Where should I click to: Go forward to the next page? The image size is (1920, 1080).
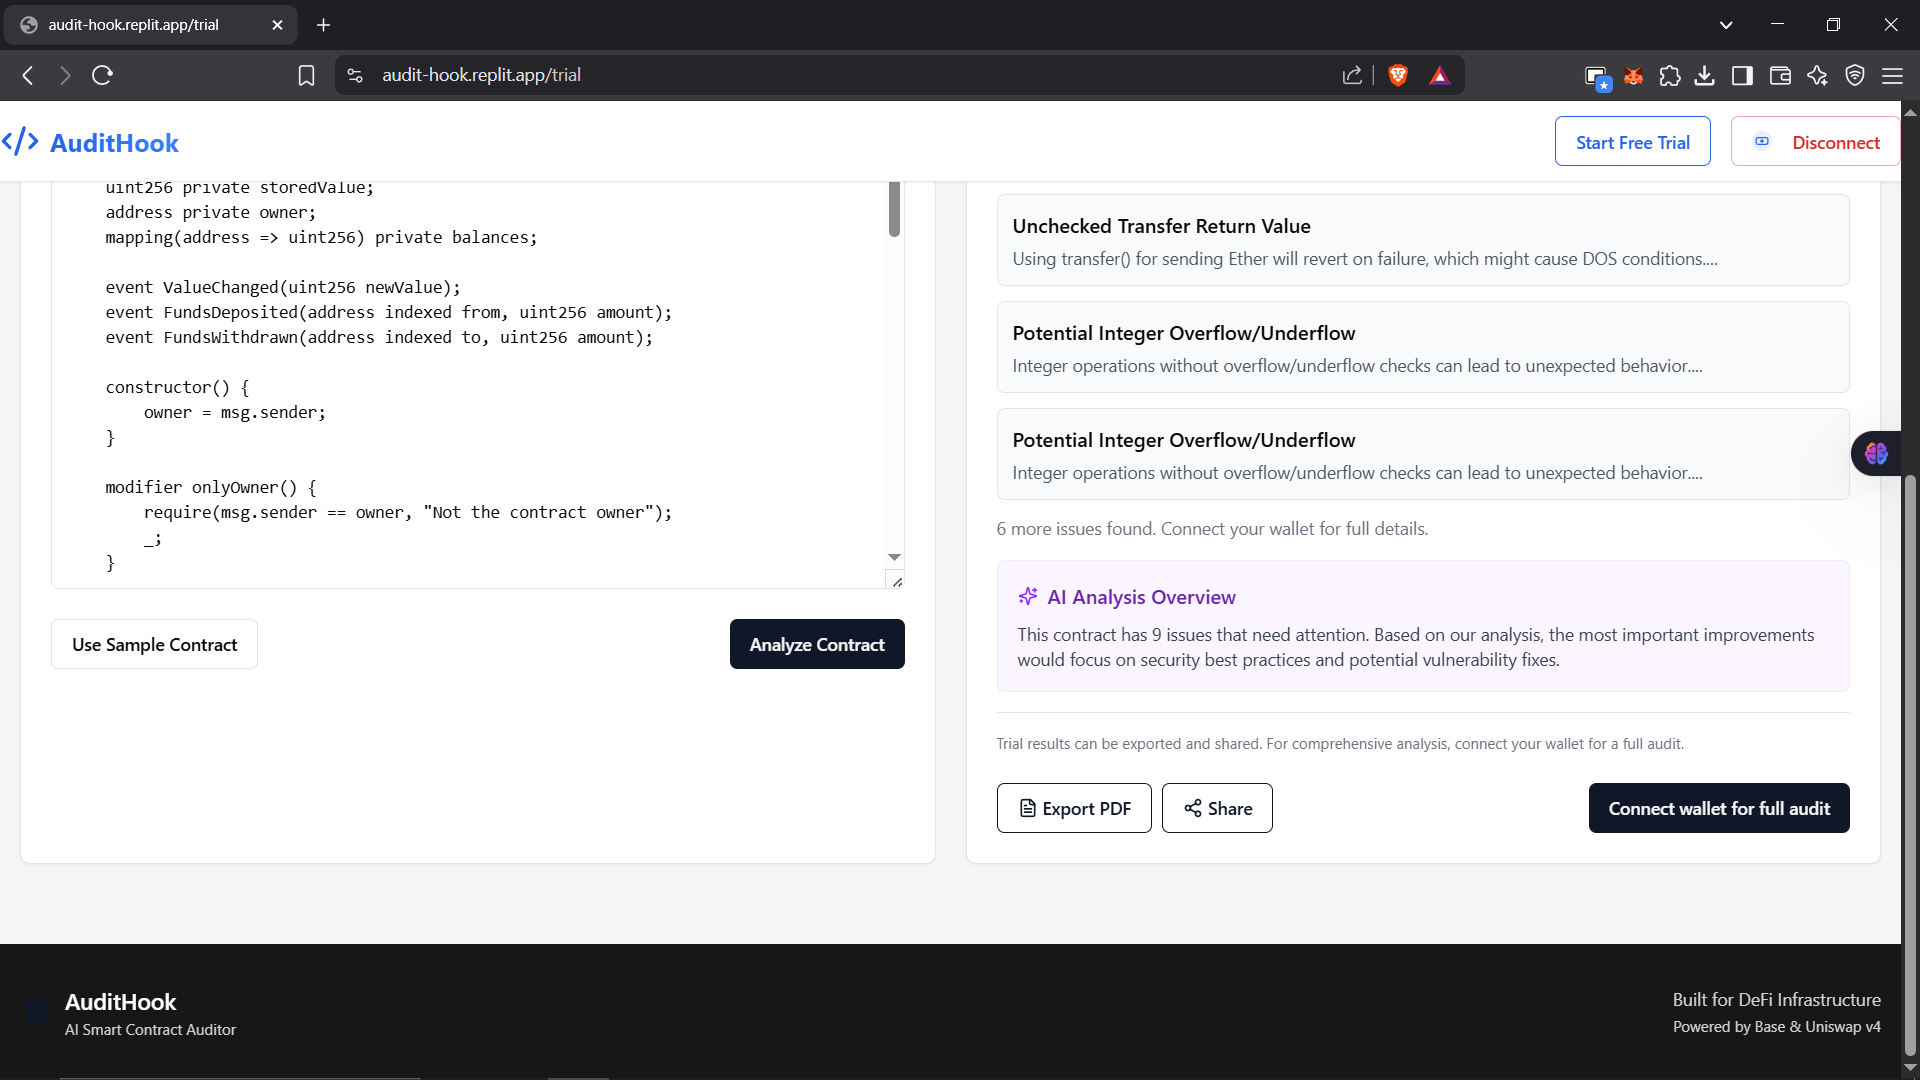65,75
